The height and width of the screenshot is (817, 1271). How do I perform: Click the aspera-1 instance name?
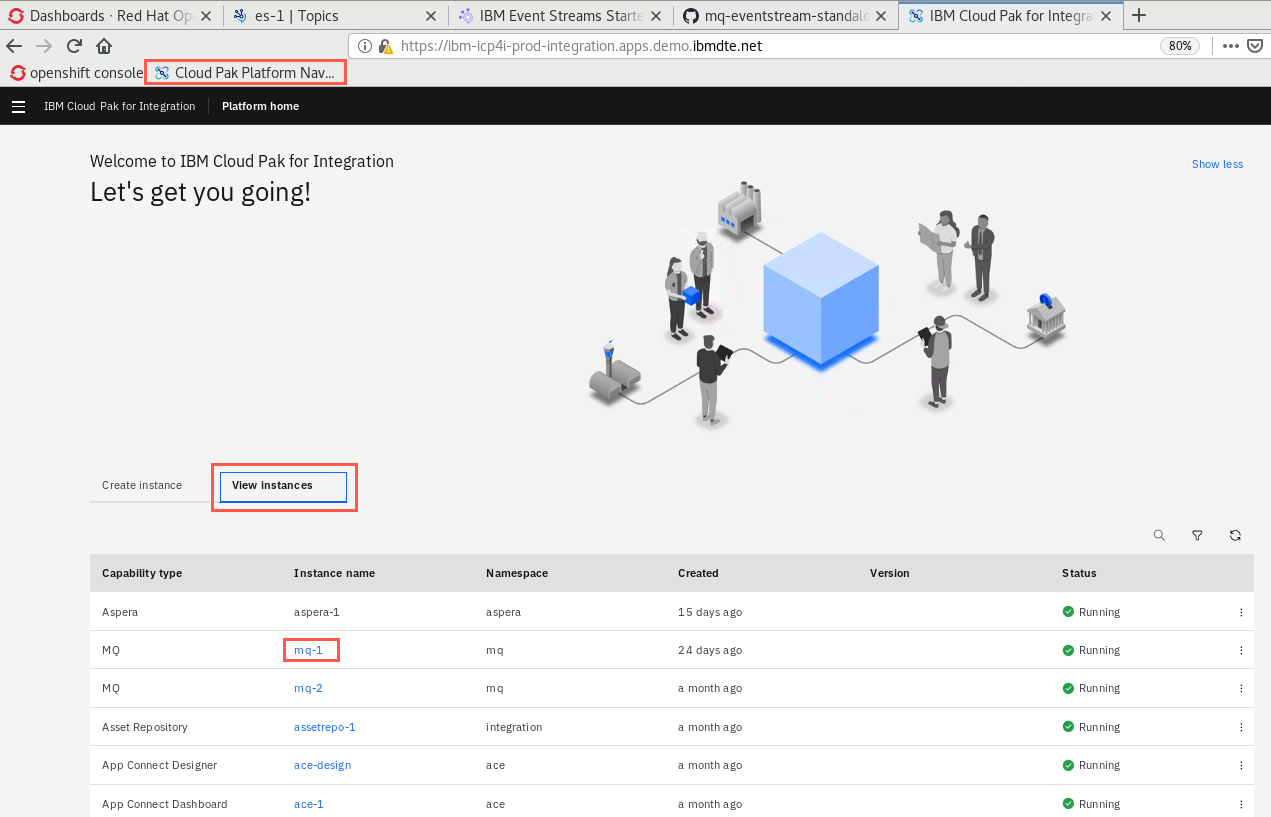click(x=317, y=612)
